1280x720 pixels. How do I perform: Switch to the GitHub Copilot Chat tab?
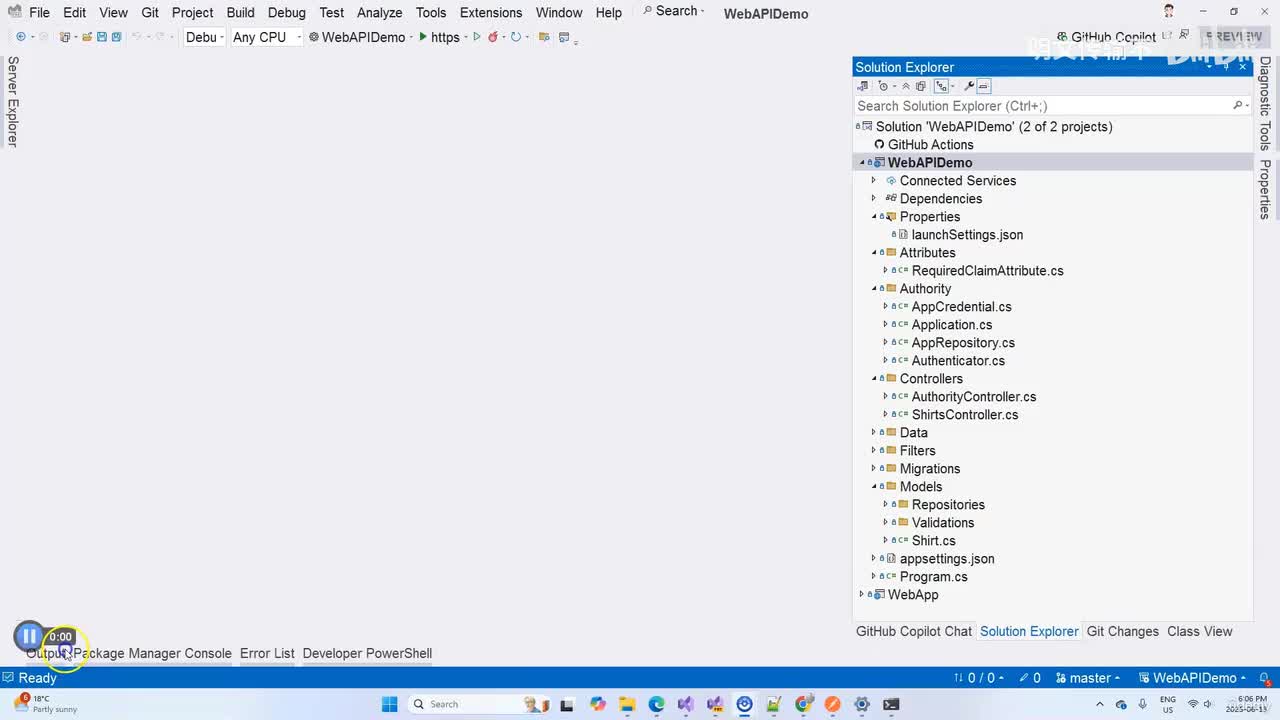pos(914,631)
